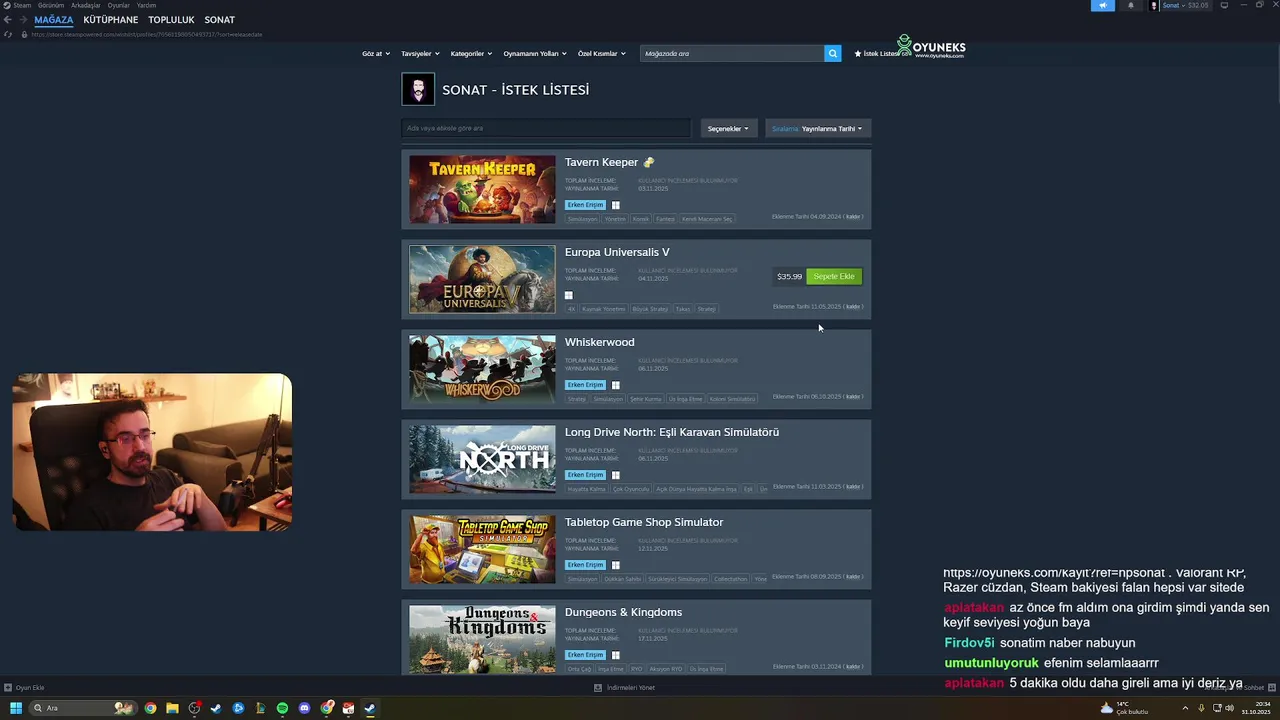Expand the Kategoriler dropdown

point(471,53)
